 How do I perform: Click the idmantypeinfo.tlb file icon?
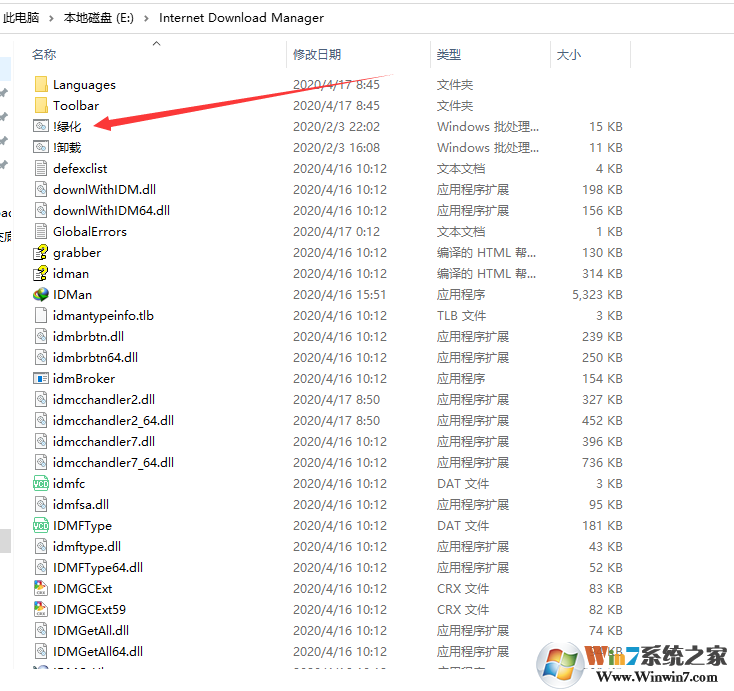pos(41,316)
